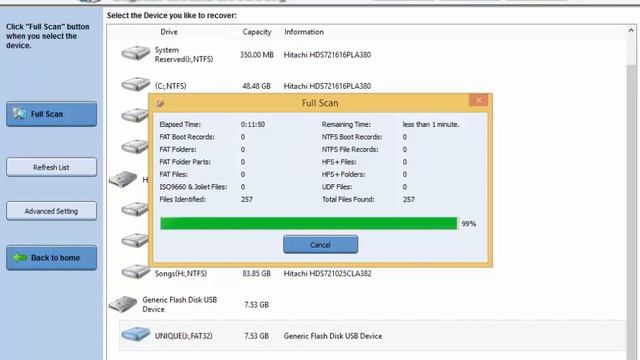Open Advanced Setting
Screen dimensions: 640x360
click(x=51, y=211)
